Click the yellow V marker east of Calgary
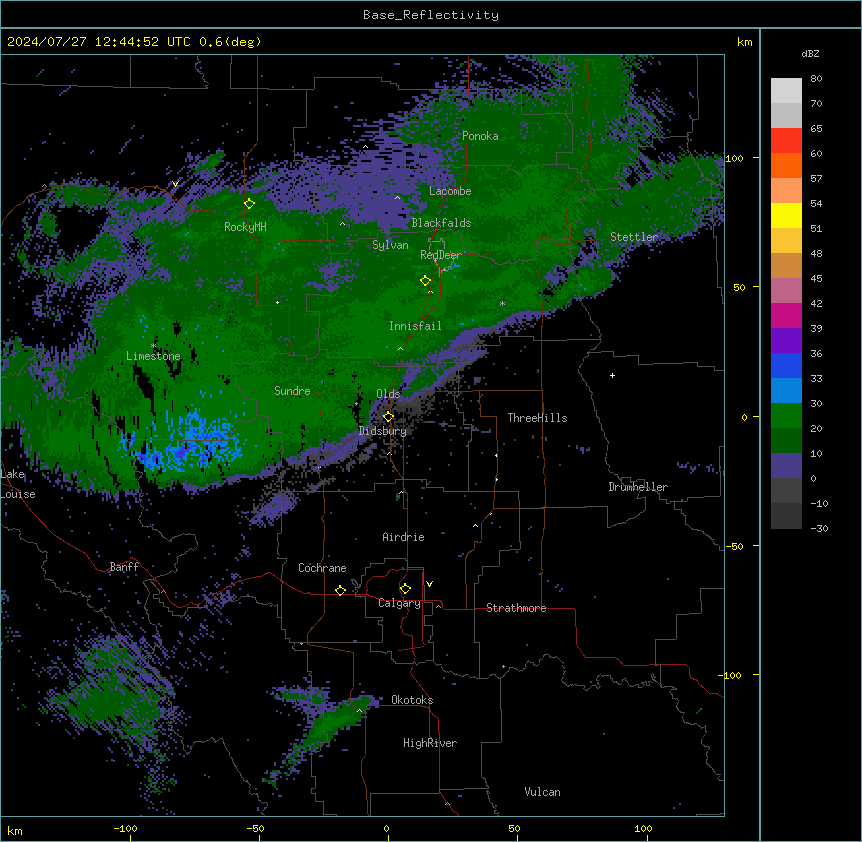The image size is (862, 842). 429,584
